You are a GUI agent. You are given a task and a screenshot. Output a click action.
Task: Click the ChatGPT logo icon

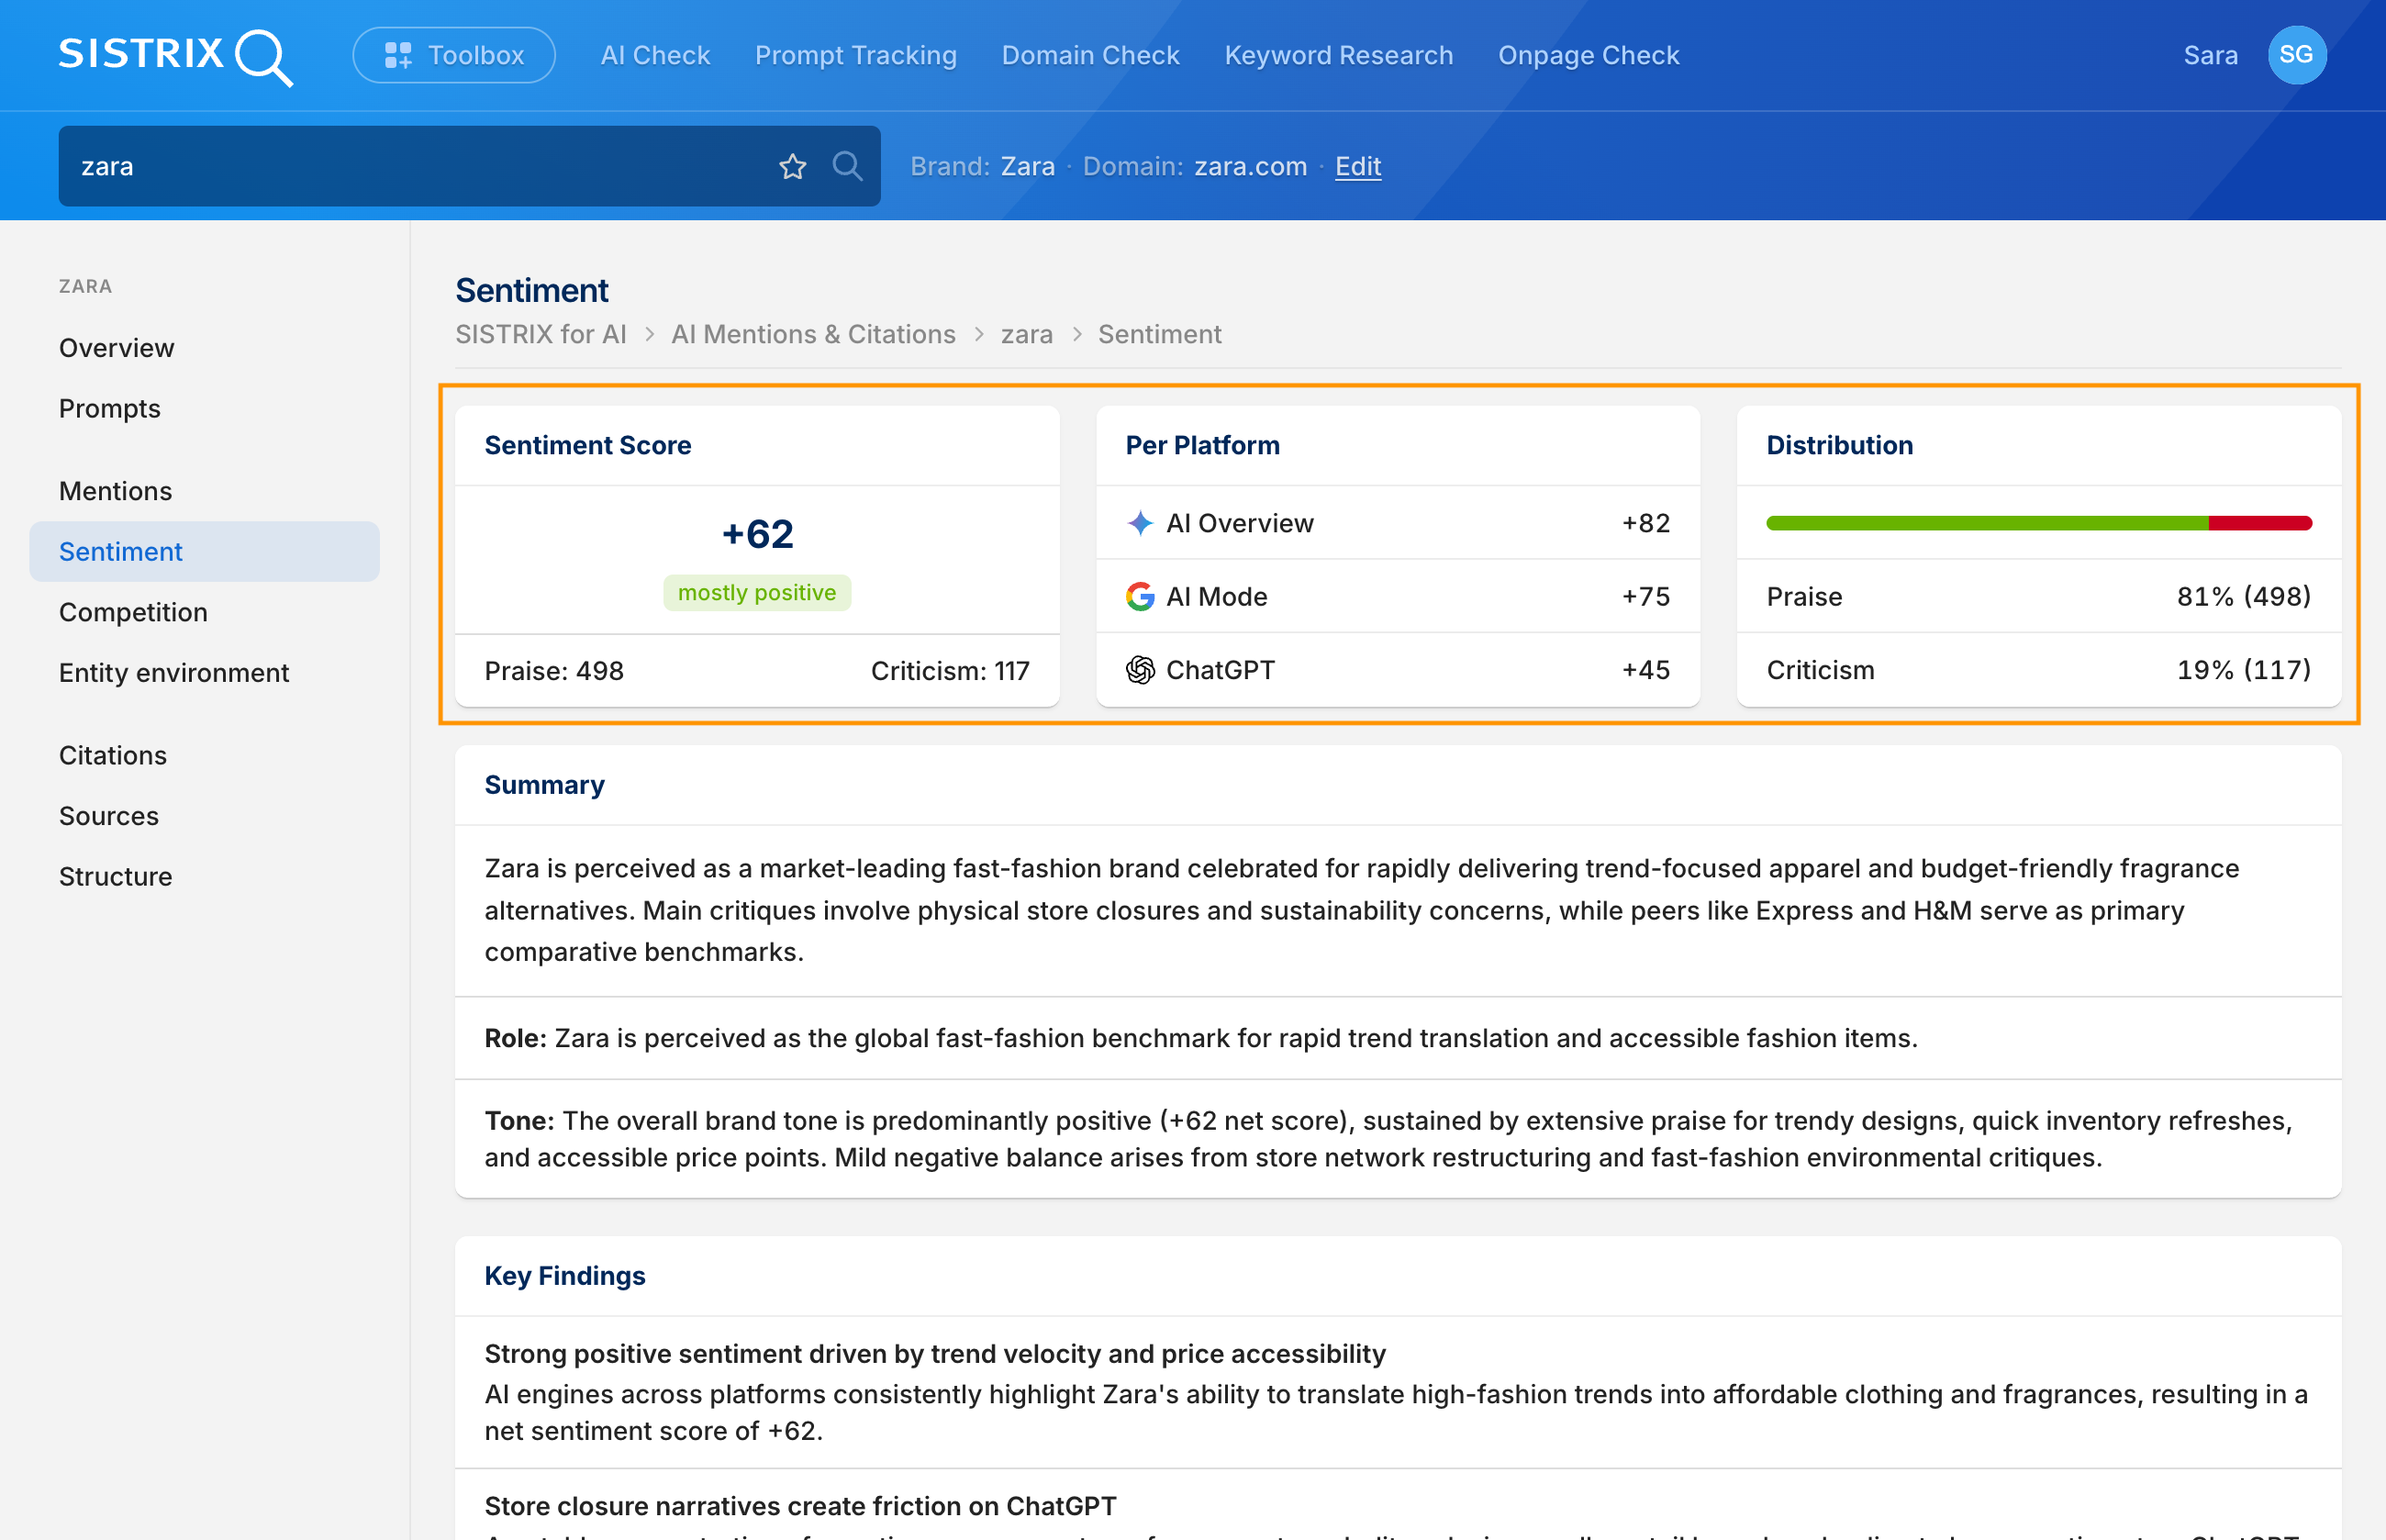tap(1140, 670)
